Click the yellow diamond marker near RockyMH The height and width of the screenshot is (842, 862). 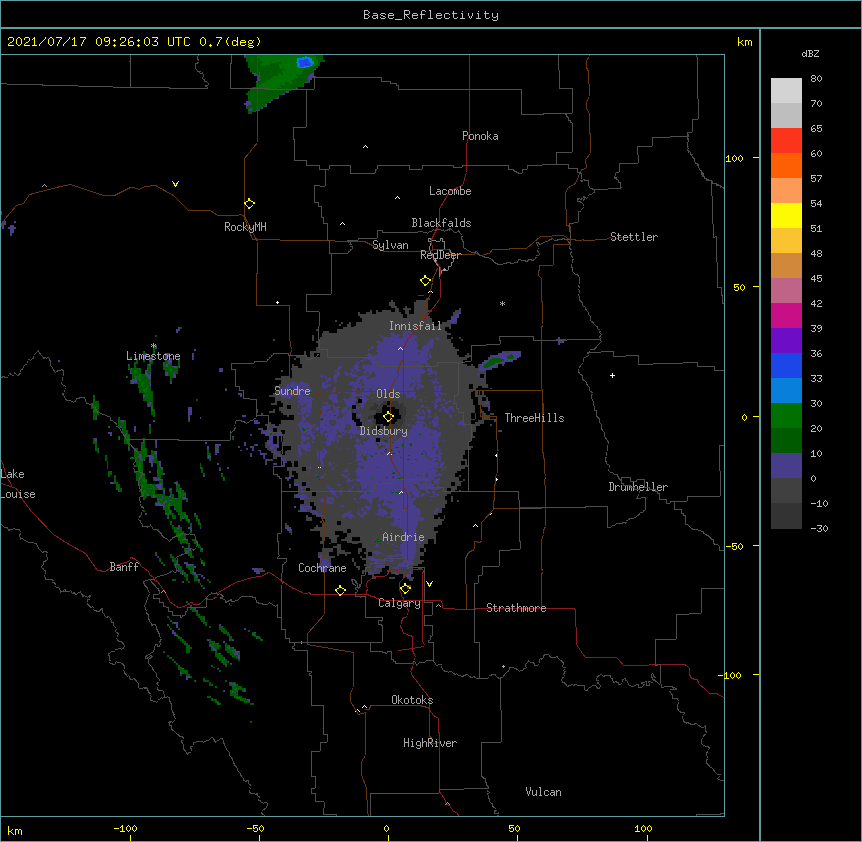coord(250,204)
